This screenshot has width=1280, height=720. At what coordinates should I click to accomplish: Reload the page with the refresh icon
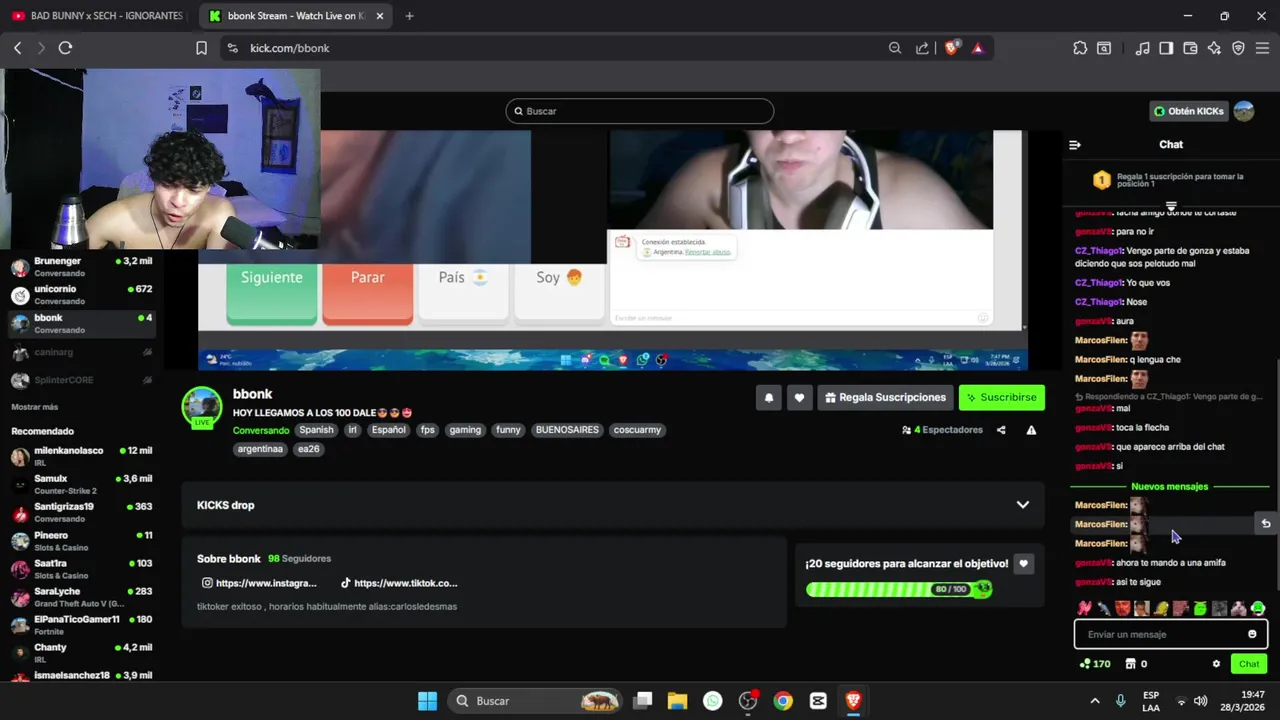tap(65, 48)
